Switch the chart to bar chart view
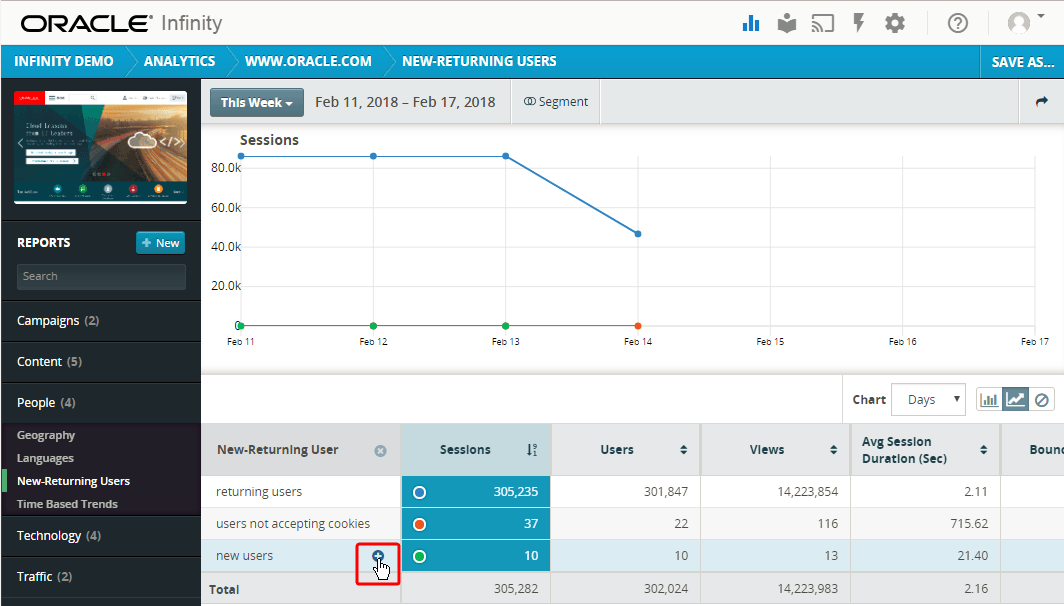Image resolution: width=1064 pixels, height=606 pixels. pos(990,399)
